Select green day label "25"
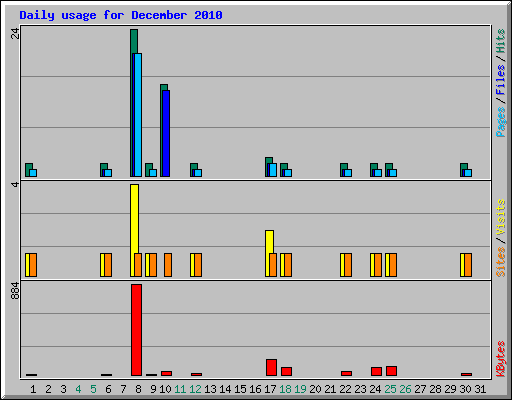The width and height of the screenshot is (512, 400). 390,389
